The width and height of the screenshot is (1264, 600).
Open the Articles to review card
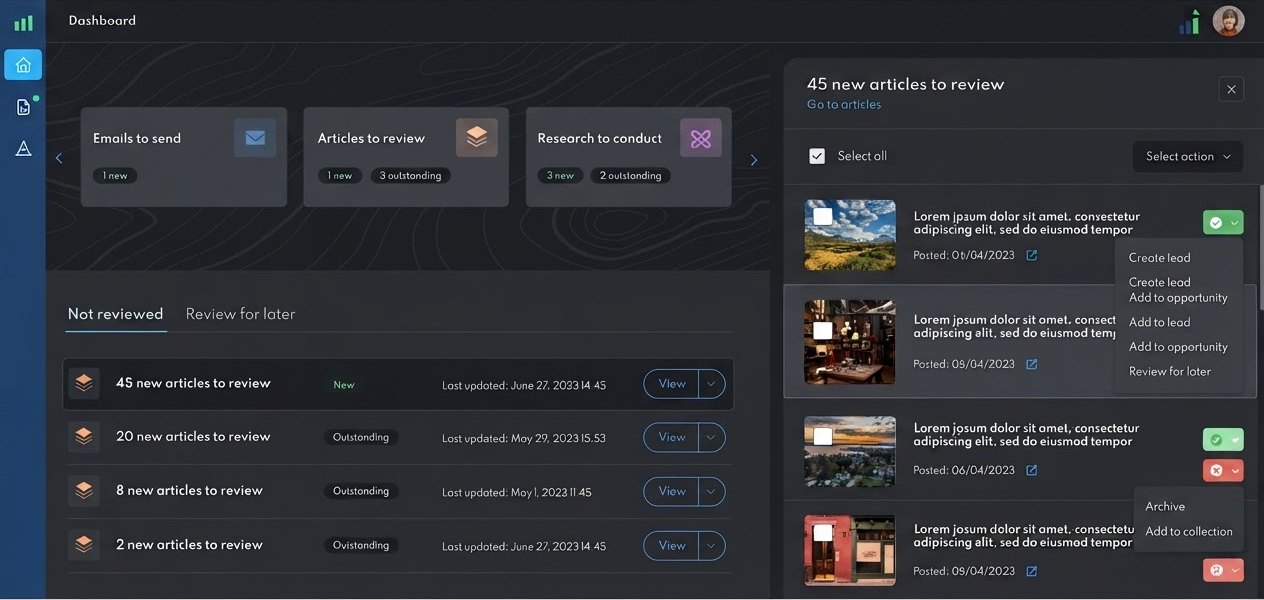click(406, 157)
